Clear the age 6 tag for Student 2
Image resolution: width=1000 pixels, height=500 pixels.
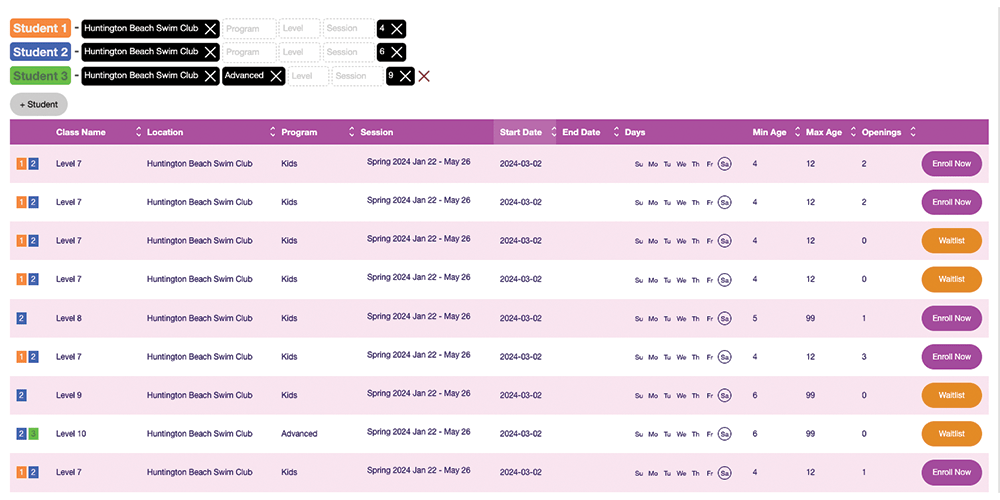[397, 52]
